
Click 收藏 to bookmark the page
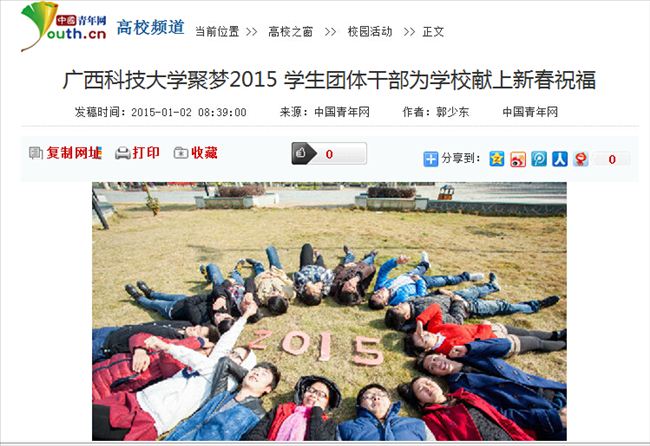tap(196, 153)
